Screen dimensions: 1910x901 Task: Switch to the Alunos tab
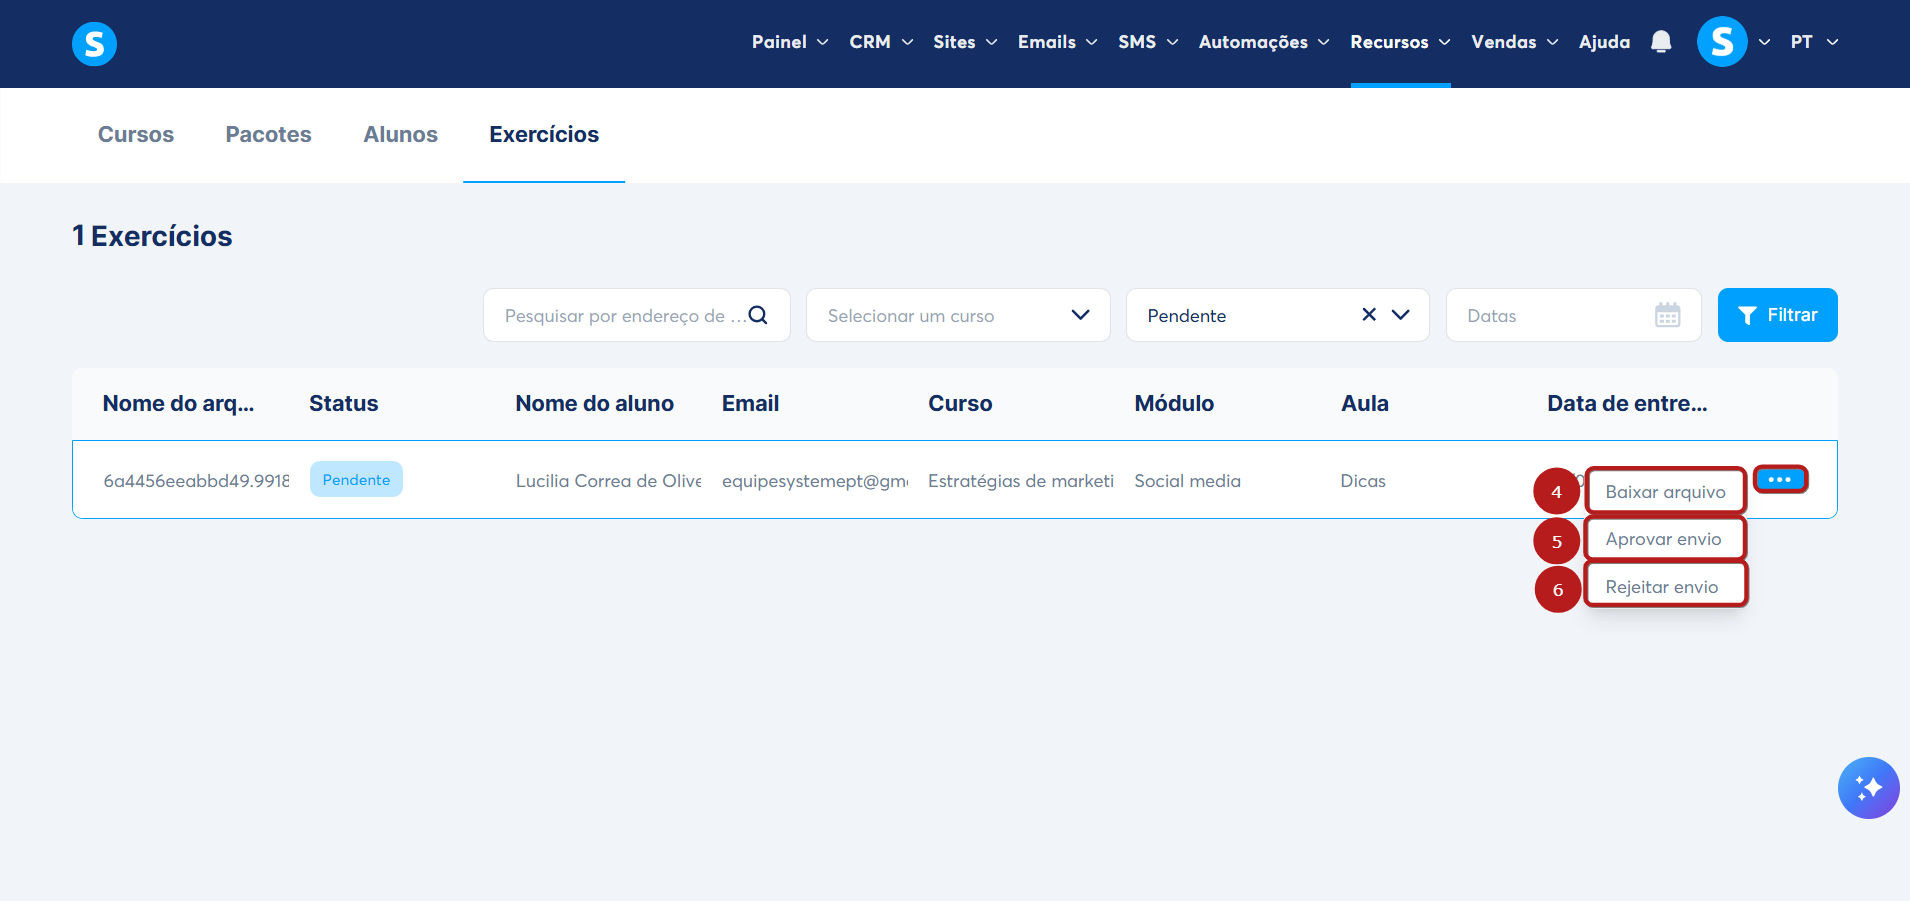point(400,134)
